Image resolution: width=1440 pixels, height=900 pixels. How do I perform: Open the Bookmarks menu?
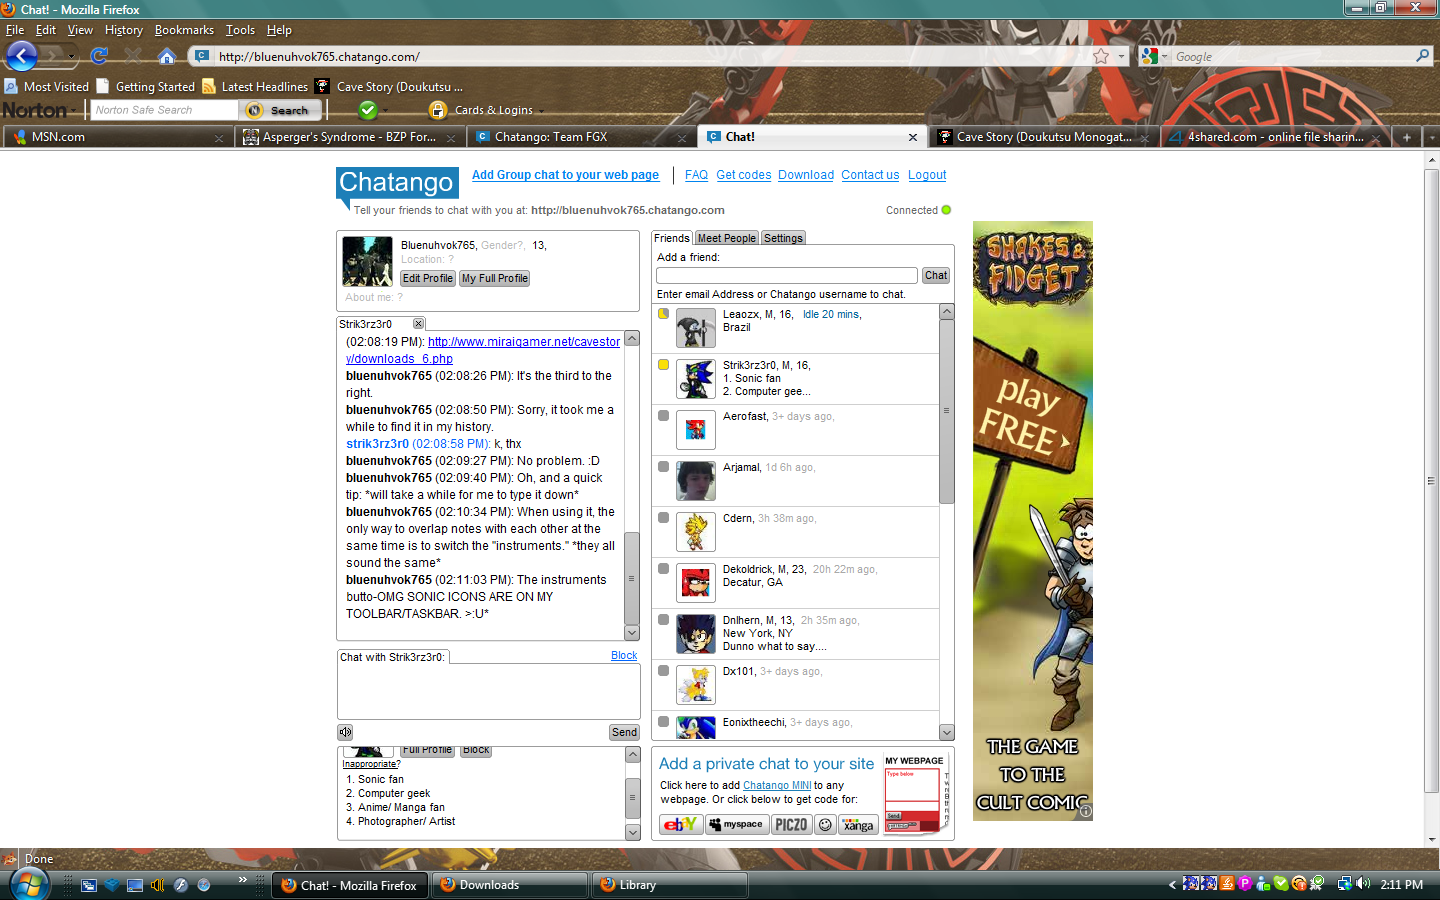[x=184, y=30]
